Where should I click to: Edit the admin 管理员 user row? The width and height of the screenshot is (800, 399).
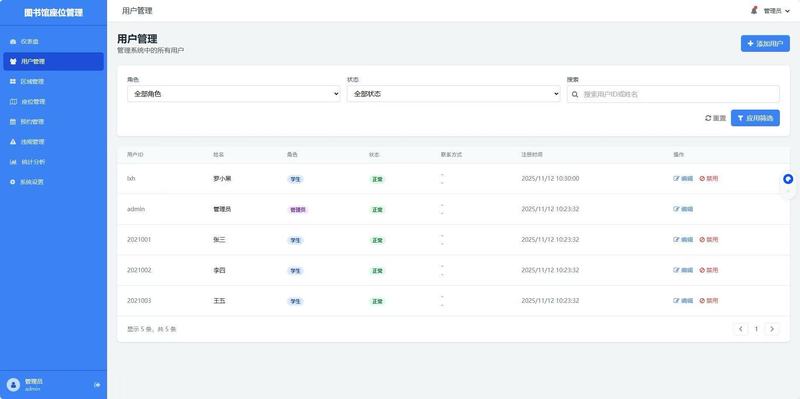683,209
